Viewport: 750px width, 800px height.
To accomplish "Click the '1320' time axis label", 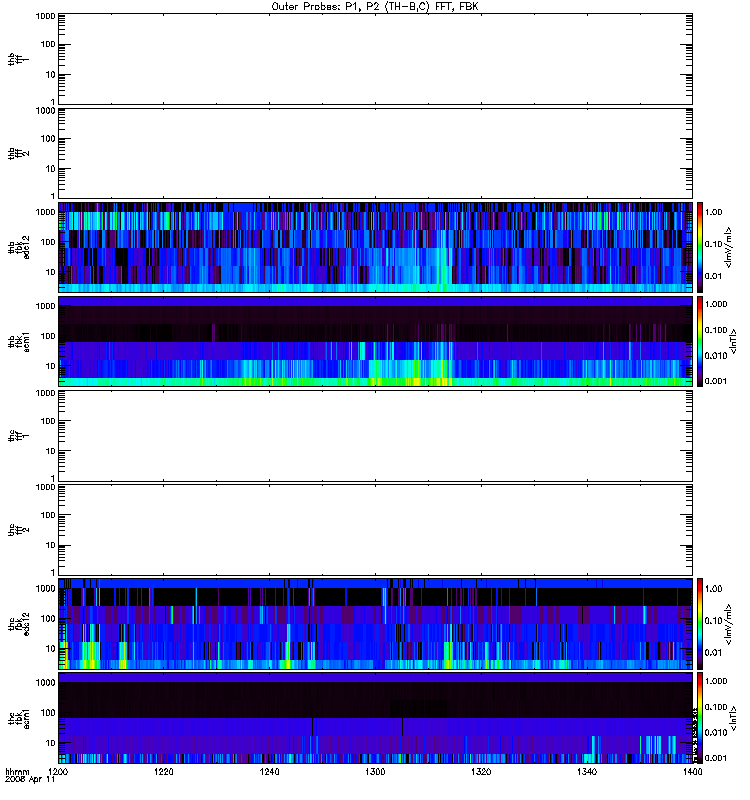I will [x=481, y=772].
